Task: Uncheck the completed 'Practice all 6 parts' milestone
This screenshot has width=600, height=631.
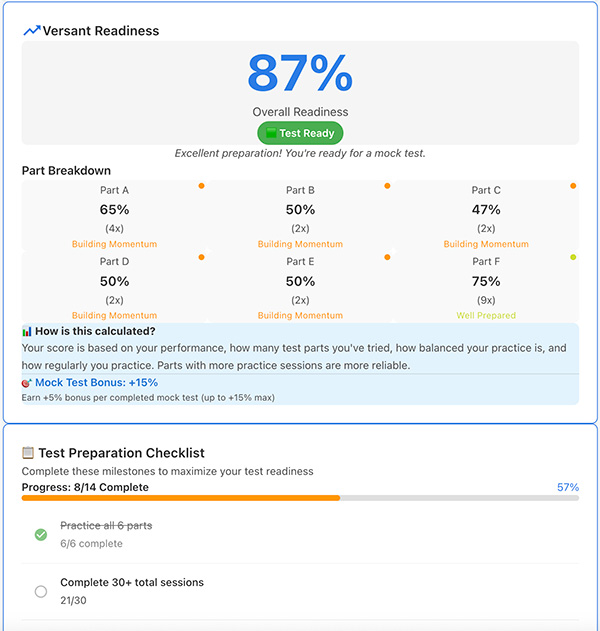Action: click(41, 534)
